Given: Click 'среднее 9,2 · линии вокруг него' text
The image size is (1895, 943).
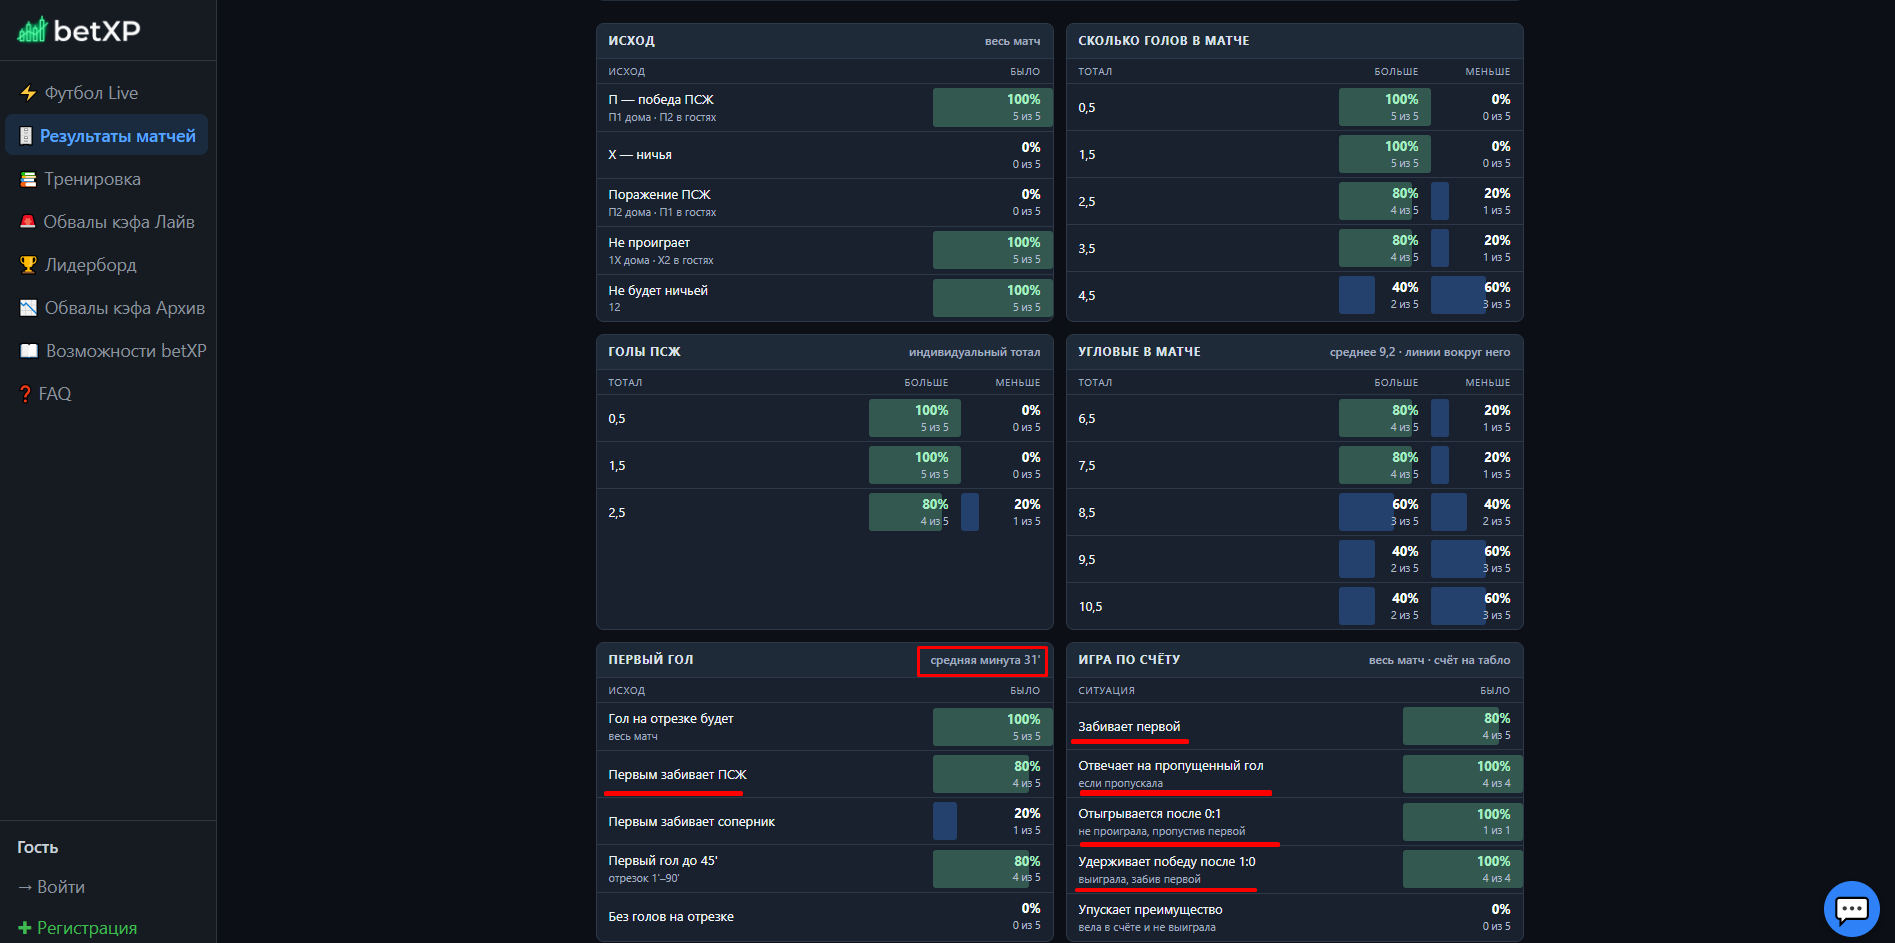Looking at the screenshot, I should [1420, 352].
